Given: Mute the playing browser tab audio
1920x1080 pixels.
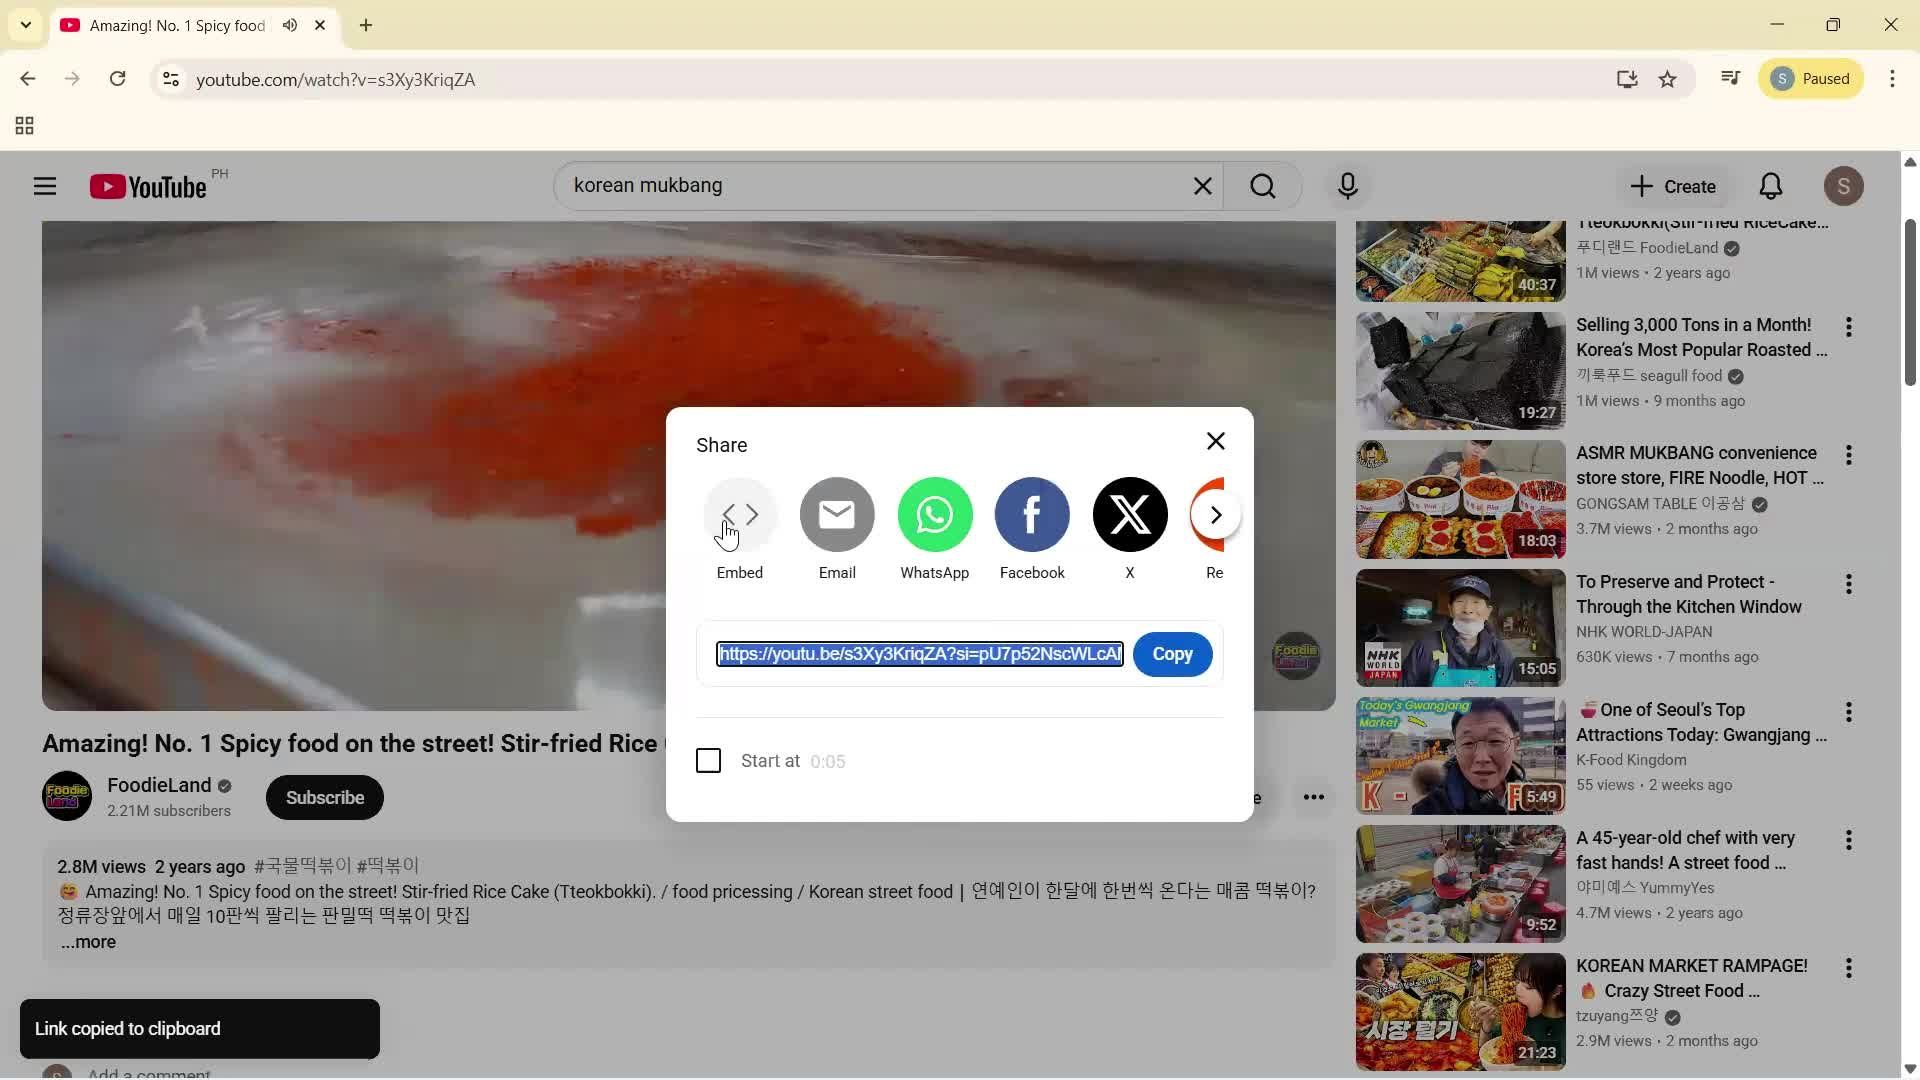Looking at the screenshot, I should [x=289, y=25].
